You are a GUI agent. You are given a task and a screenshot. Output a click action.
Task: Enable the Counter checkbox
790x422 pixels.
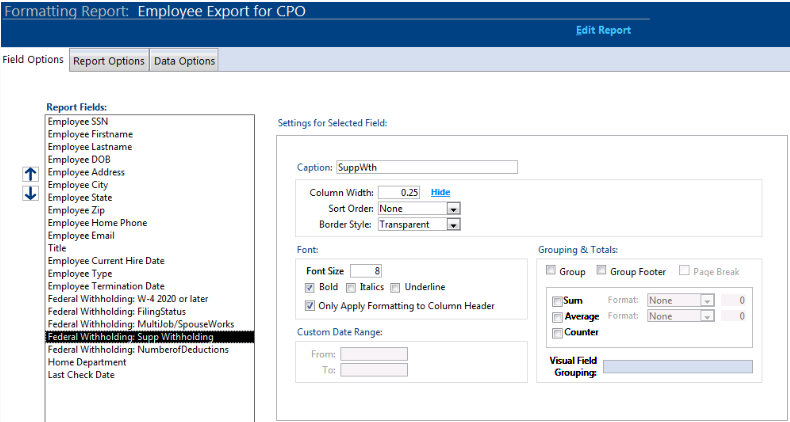(x=557, y=333)
